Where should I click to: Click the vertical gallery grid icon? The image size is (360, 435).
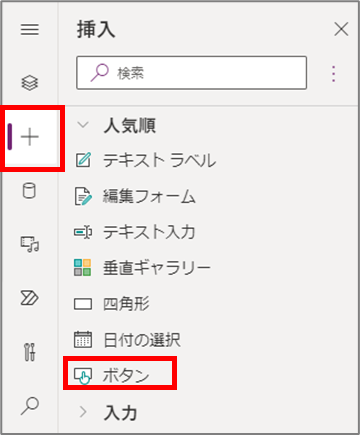tap(82, 268)
